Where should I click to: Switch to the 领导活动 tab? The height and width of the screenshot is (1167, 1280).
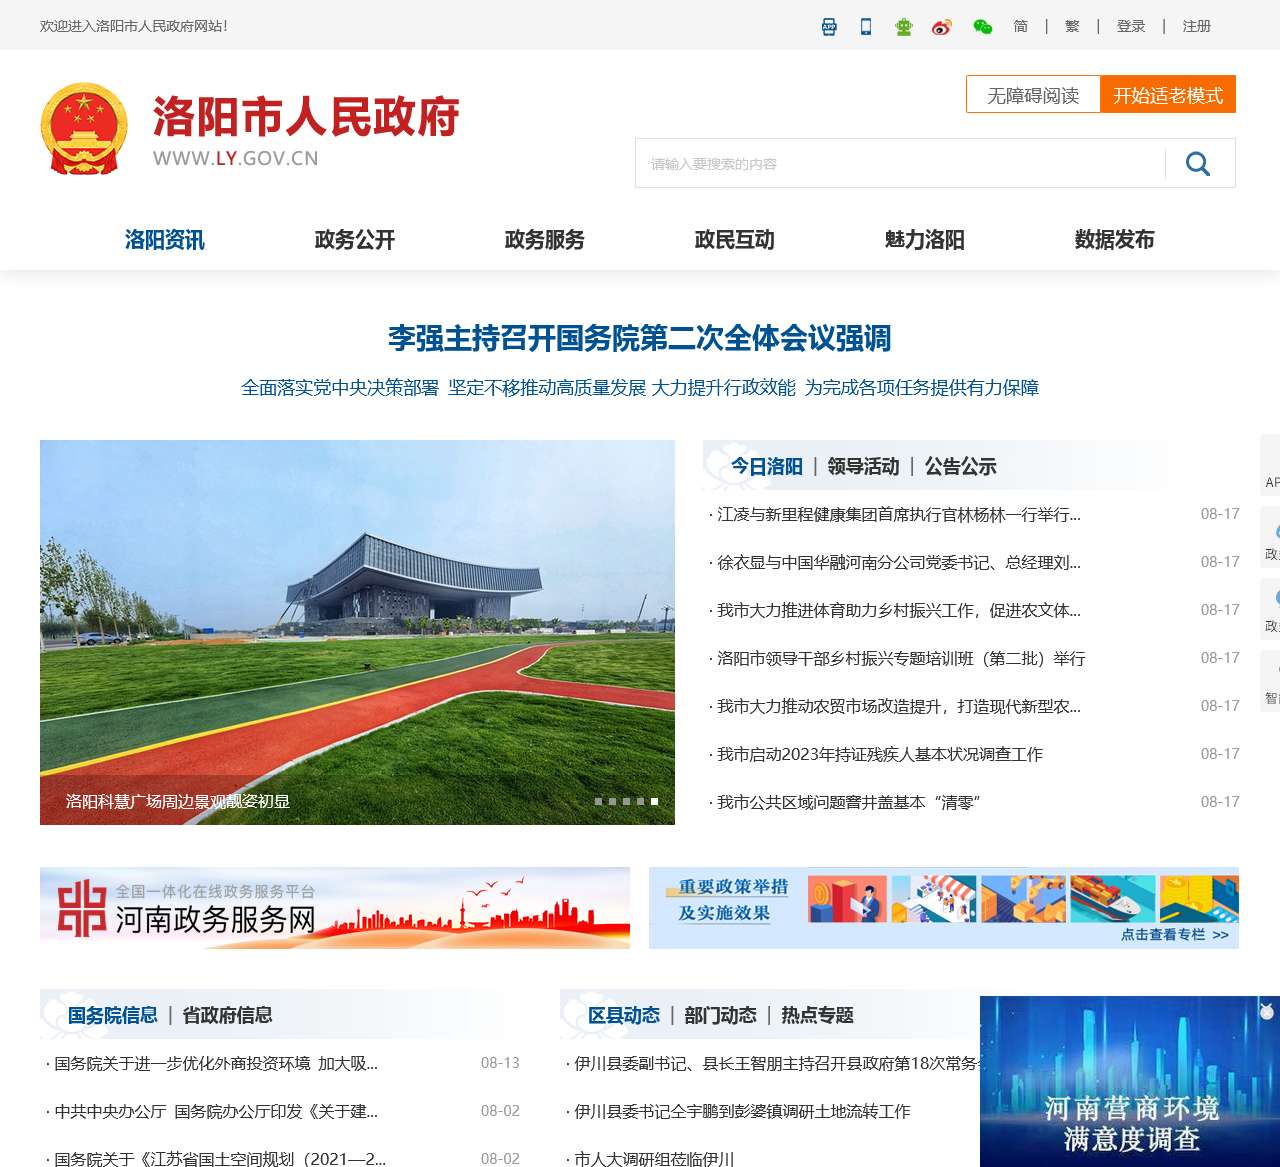point(863,467)
